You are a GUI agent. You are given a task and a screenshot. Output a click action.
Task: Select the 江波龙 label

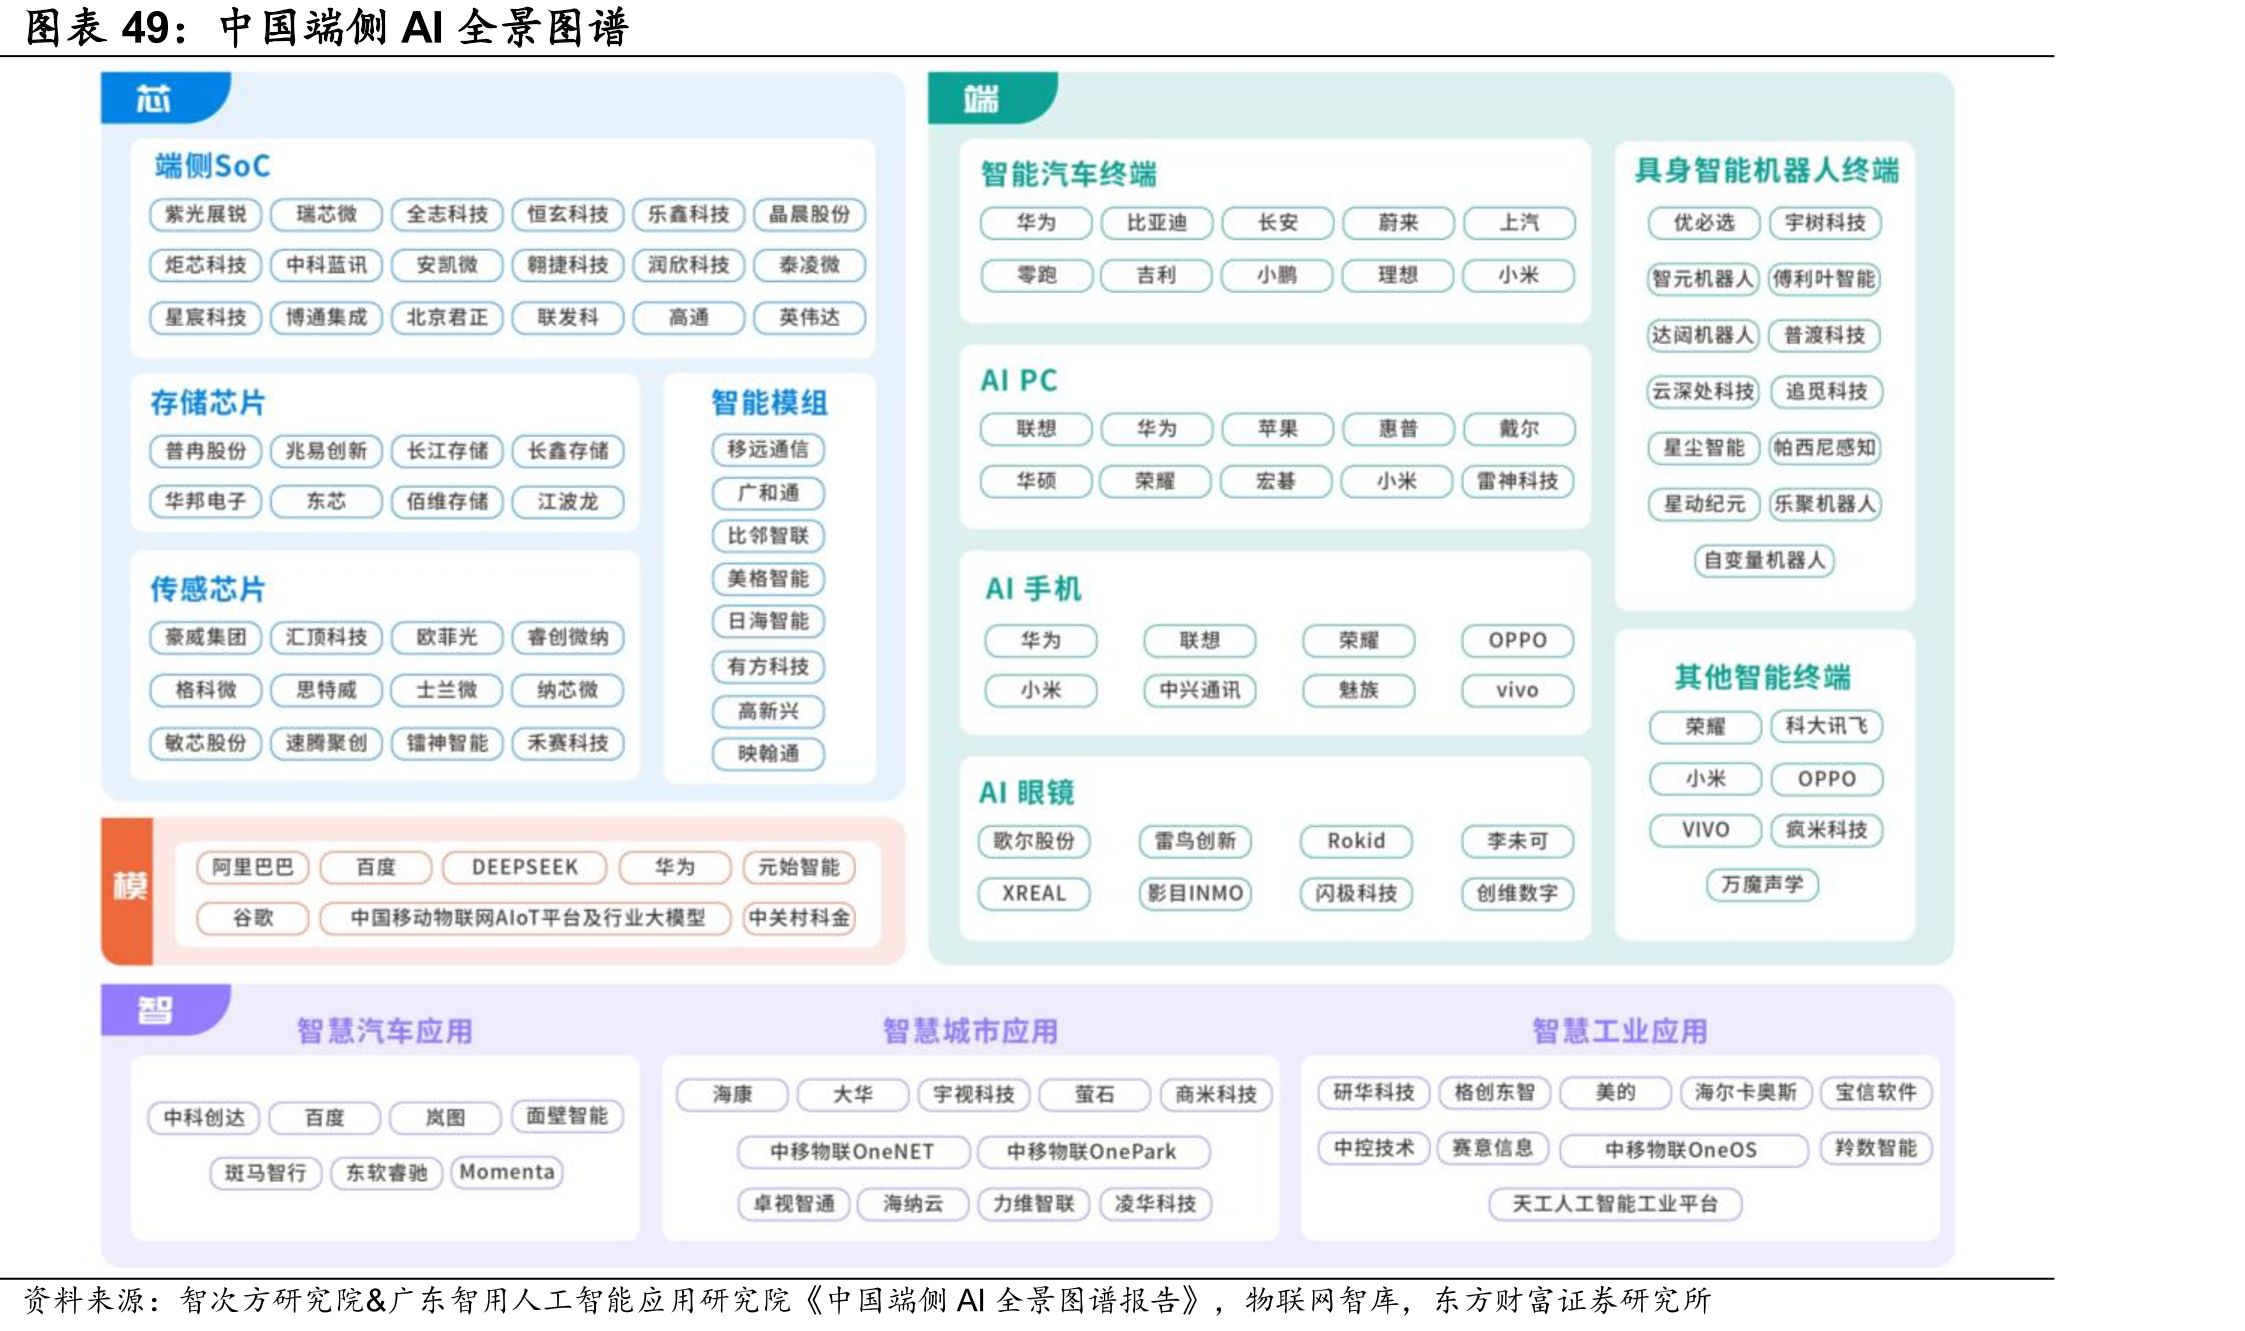click(x=568, y=501)
